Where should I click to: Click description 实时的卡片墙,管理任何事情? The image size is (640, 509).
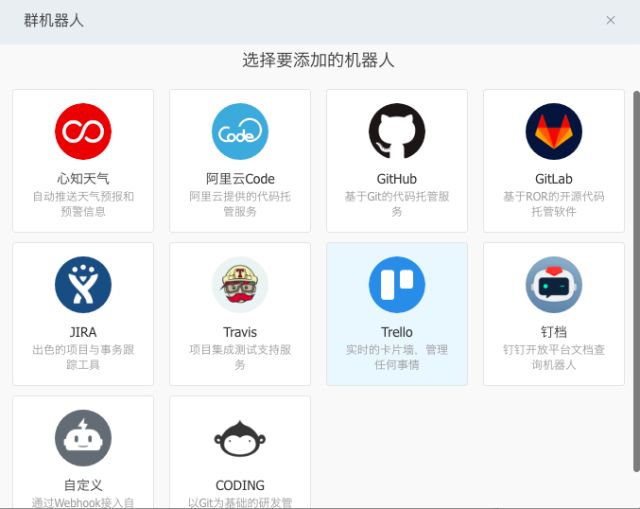coord(397,357)
